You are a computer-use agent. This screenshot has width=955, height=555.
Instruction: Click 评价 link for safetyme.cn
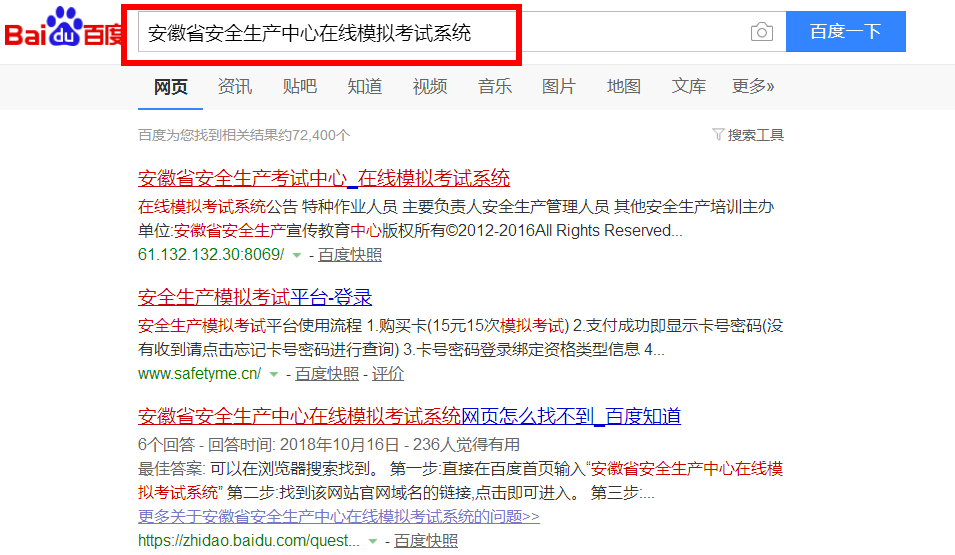click(388, 373)
